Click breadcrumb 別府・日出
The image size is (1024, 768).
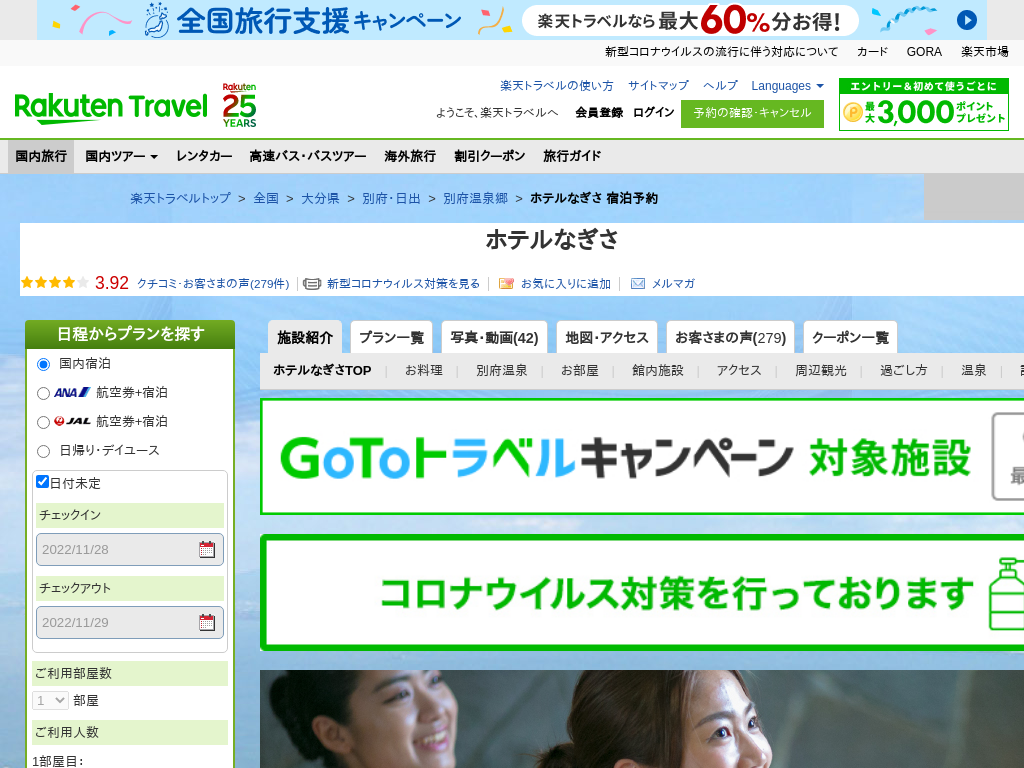pos(391,198)
